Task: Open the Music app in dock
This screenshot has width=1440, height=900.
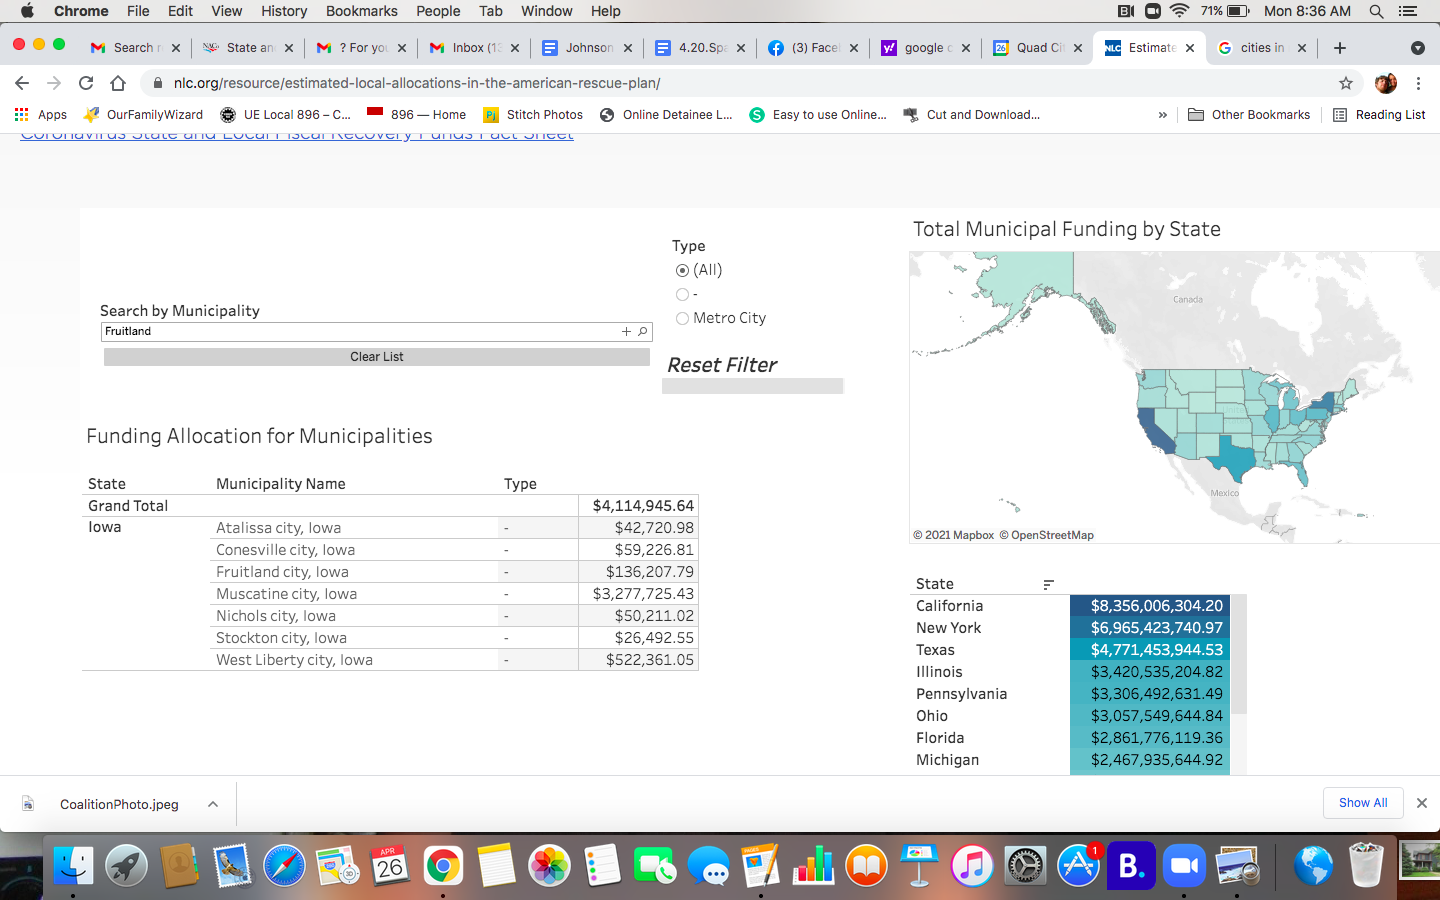Action: tap(972, 865)
